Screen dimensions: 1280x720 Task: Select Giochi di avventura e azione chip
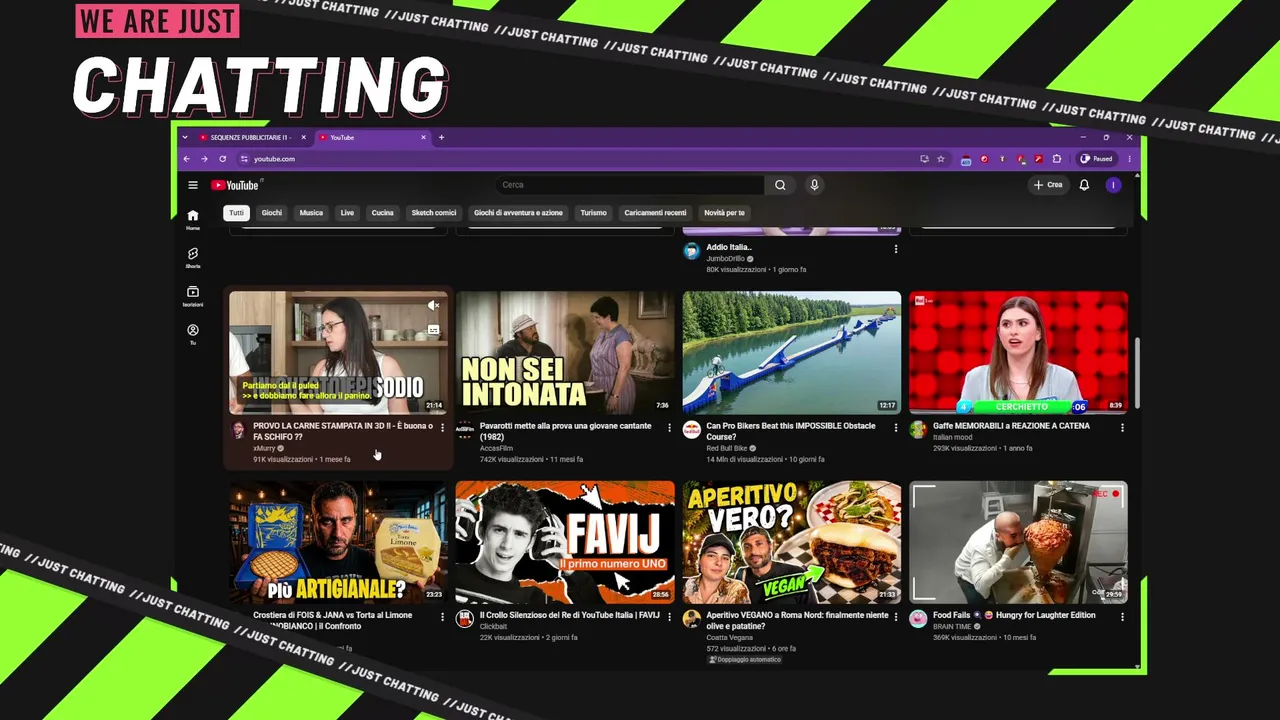click(518, 213)
